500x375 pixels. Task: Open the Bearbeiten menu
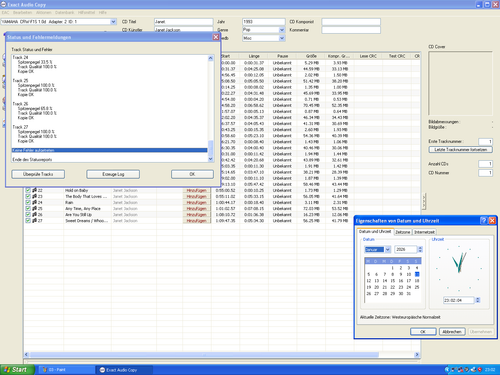tap(22, 13)
